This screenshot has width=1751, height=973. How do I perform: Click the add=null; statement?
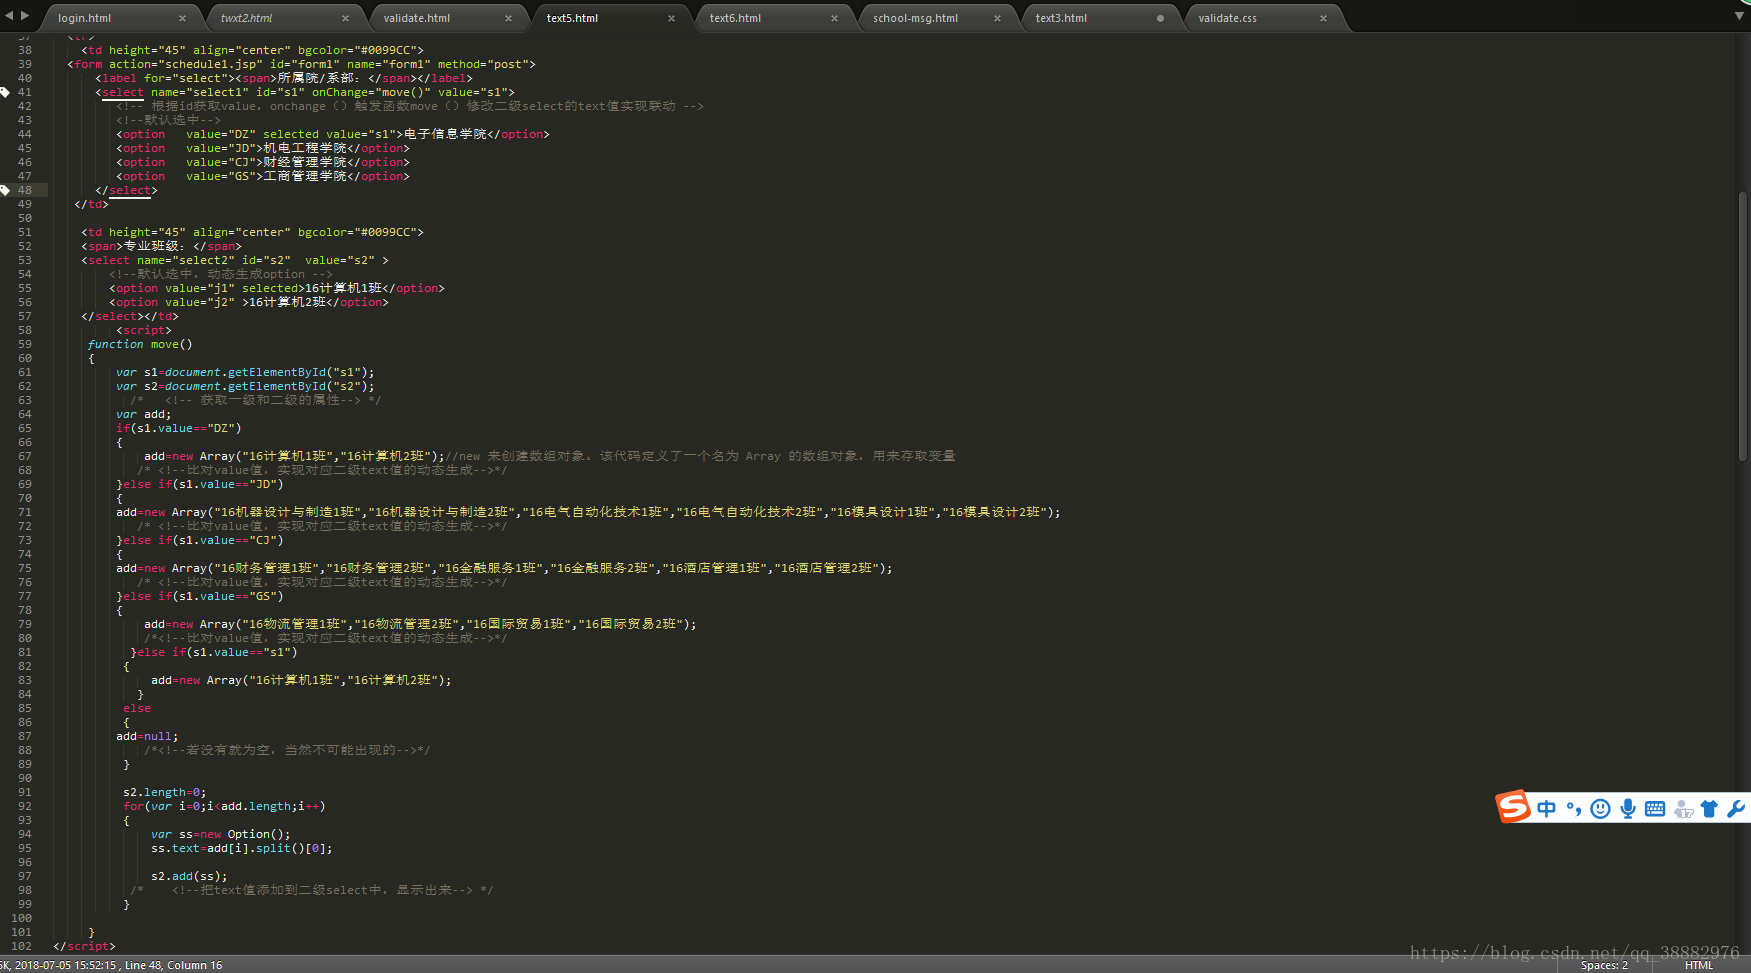147,736
